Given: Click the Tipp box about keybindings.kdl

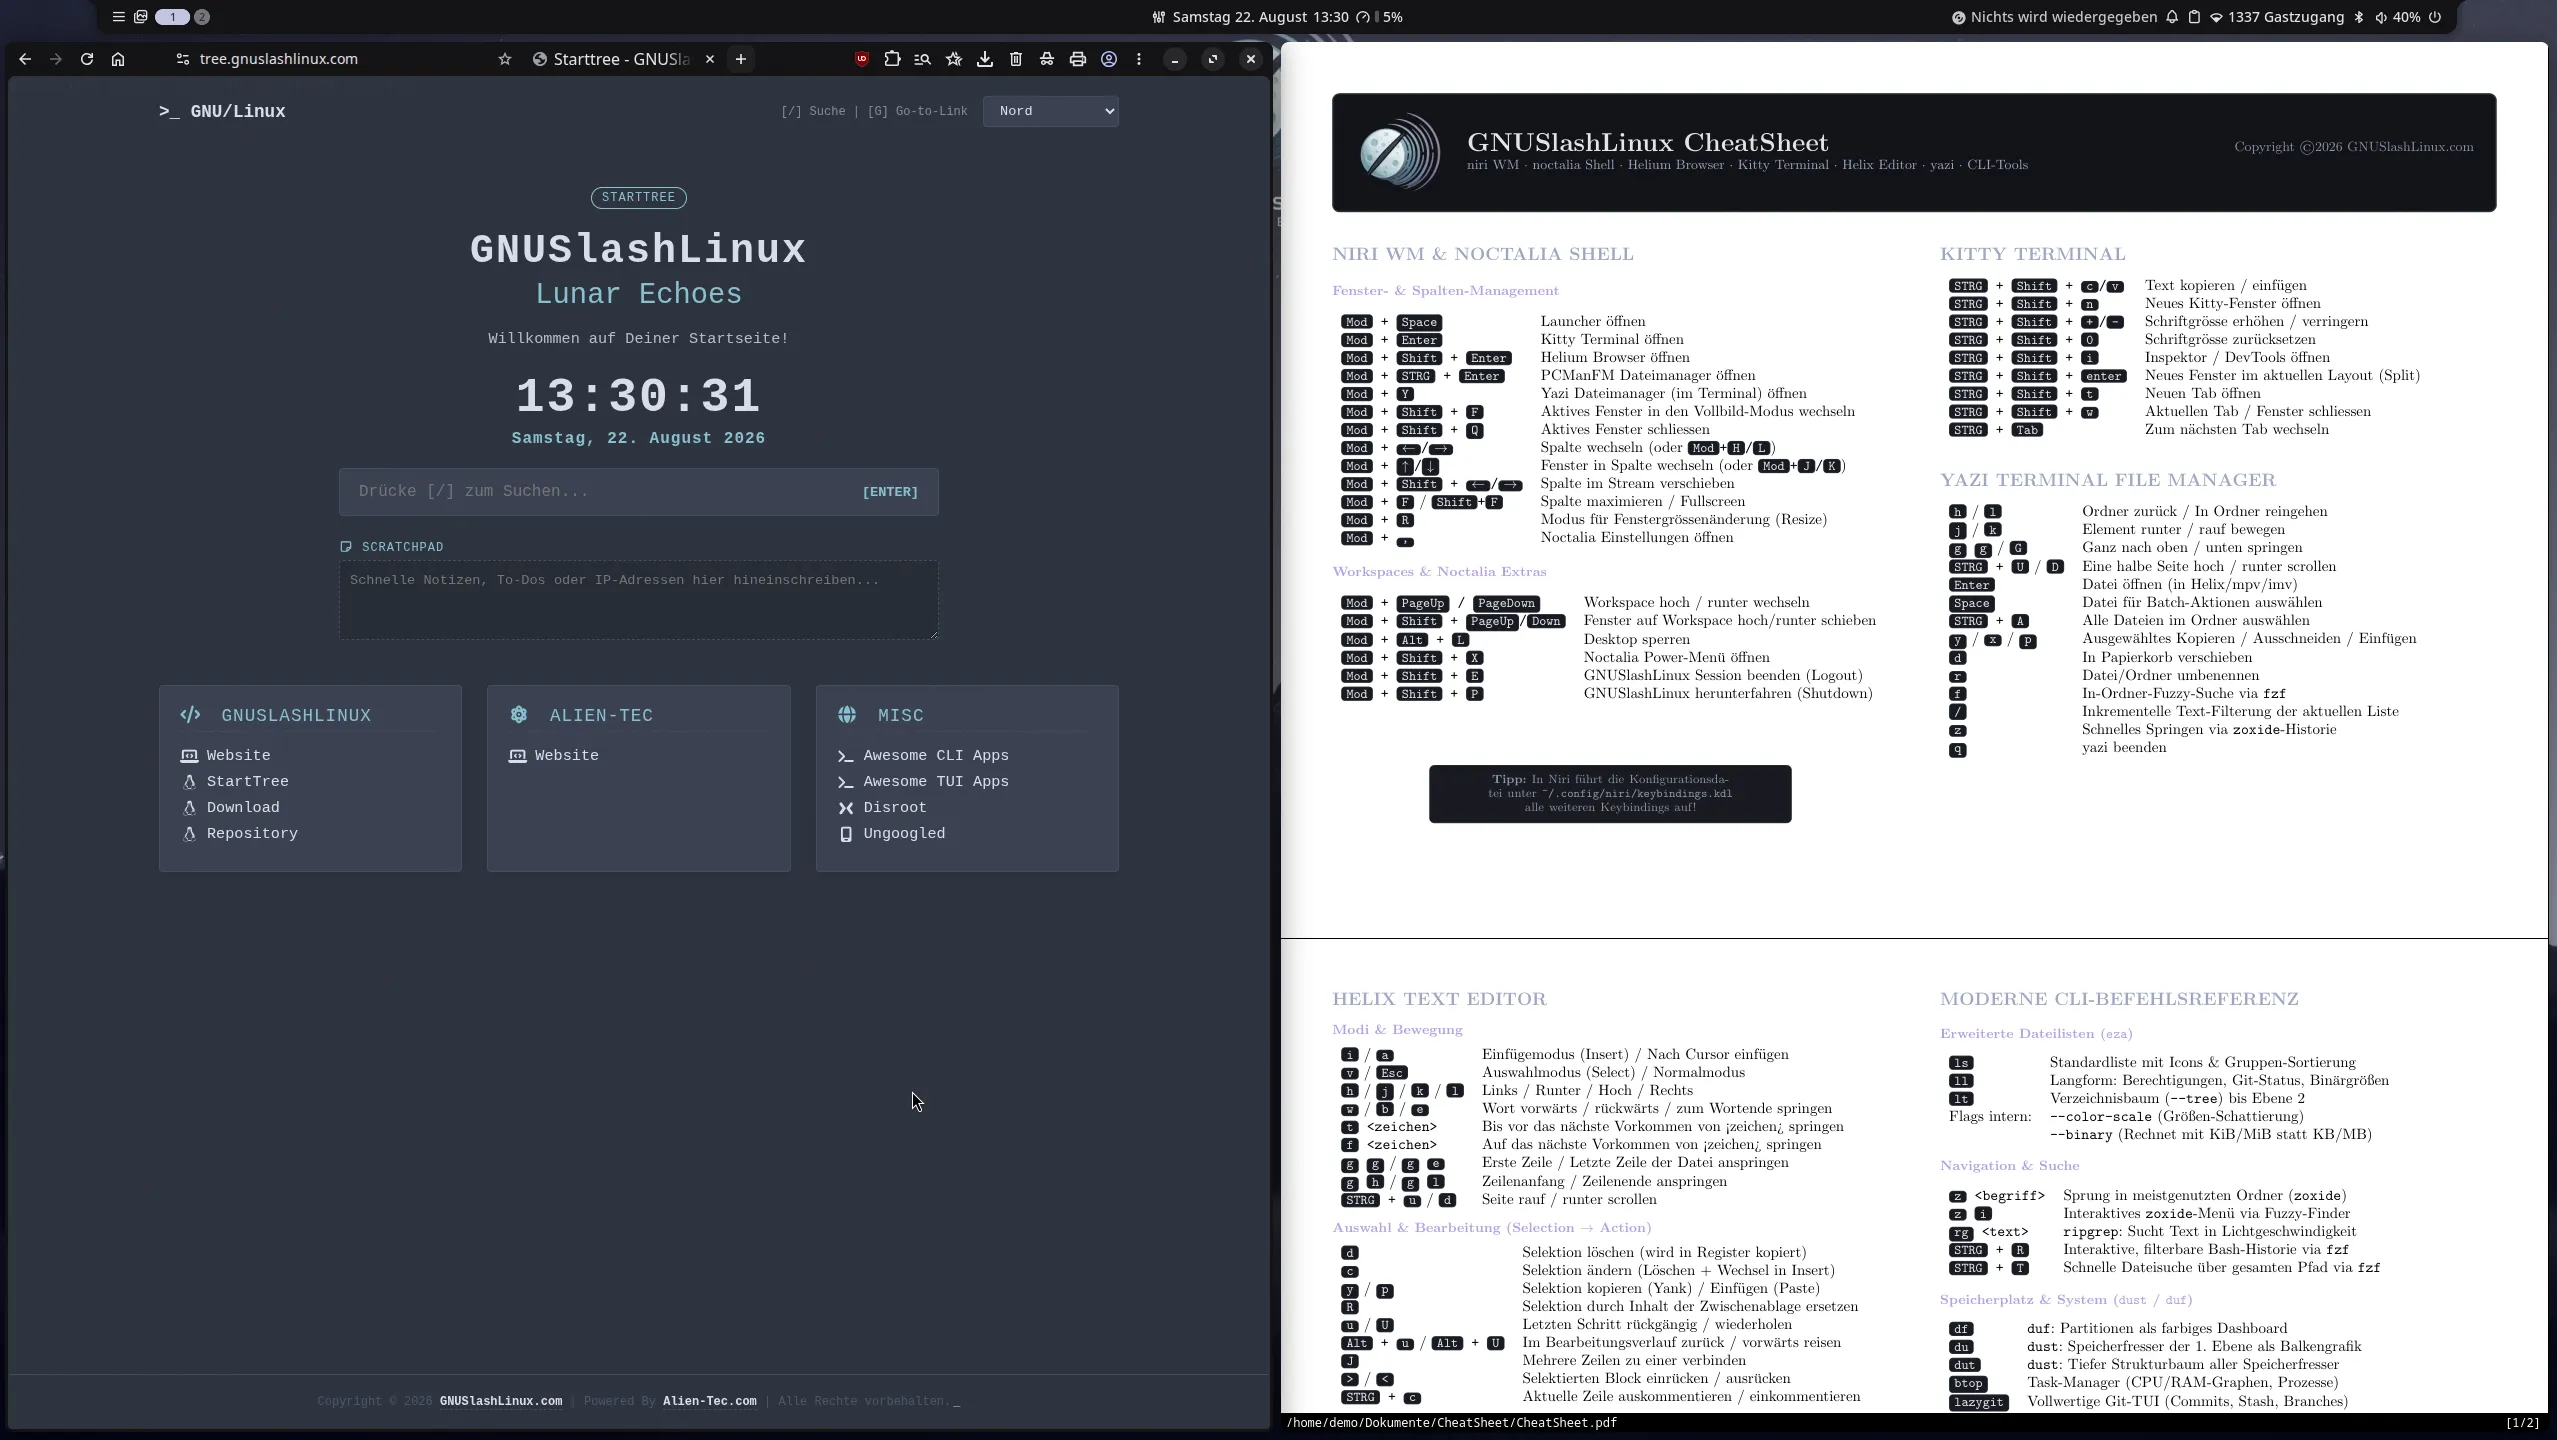Looking at the screenshot, I should (1610, 794).
